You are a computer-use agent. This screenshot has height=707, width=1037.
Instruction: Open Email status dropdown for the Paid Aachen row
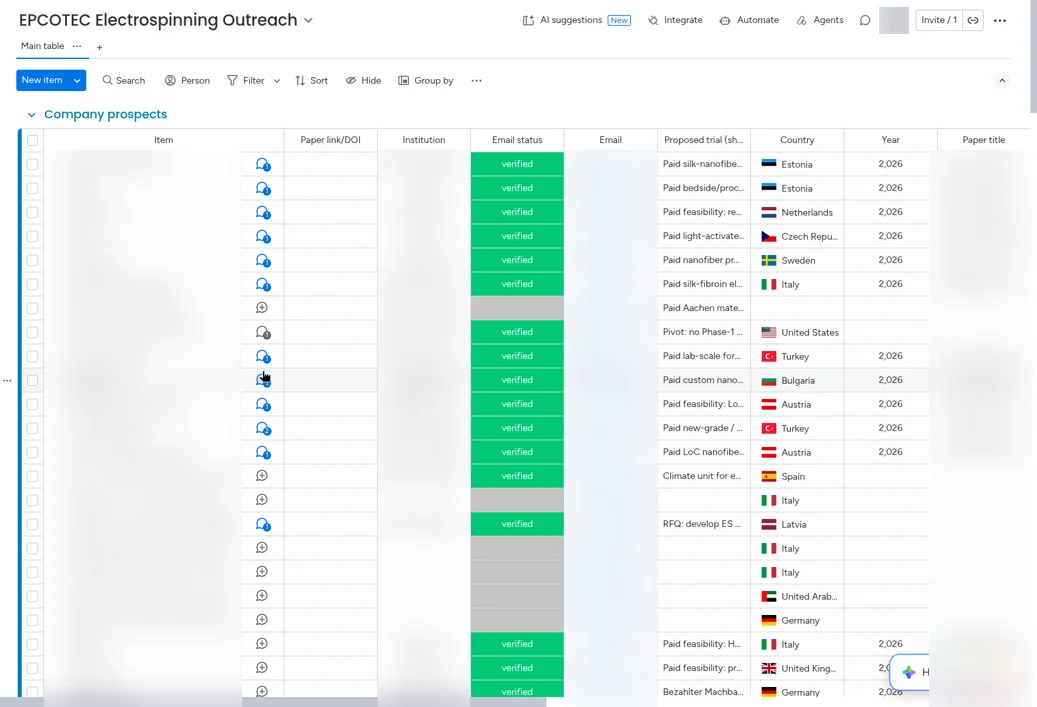(x=517, y=308)
